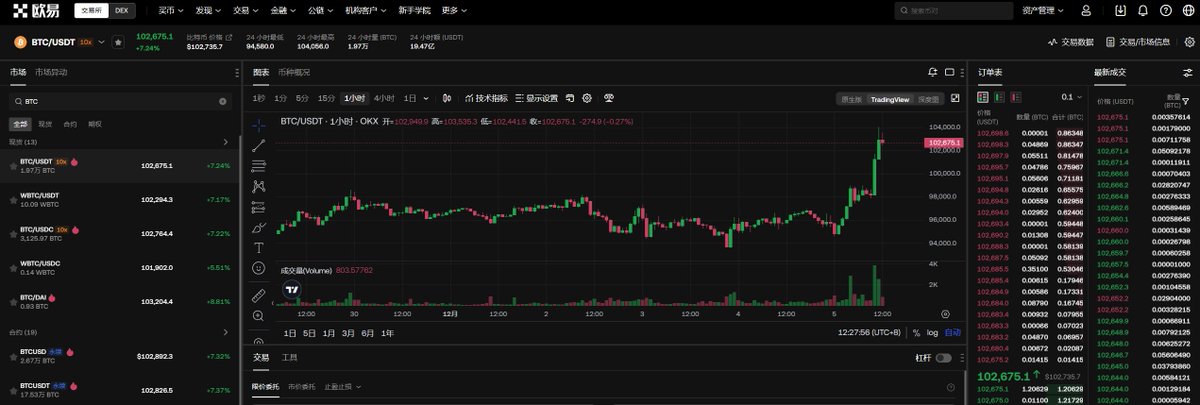Open chart settings gear icon

pyautogui.click(x=587, y=98)
